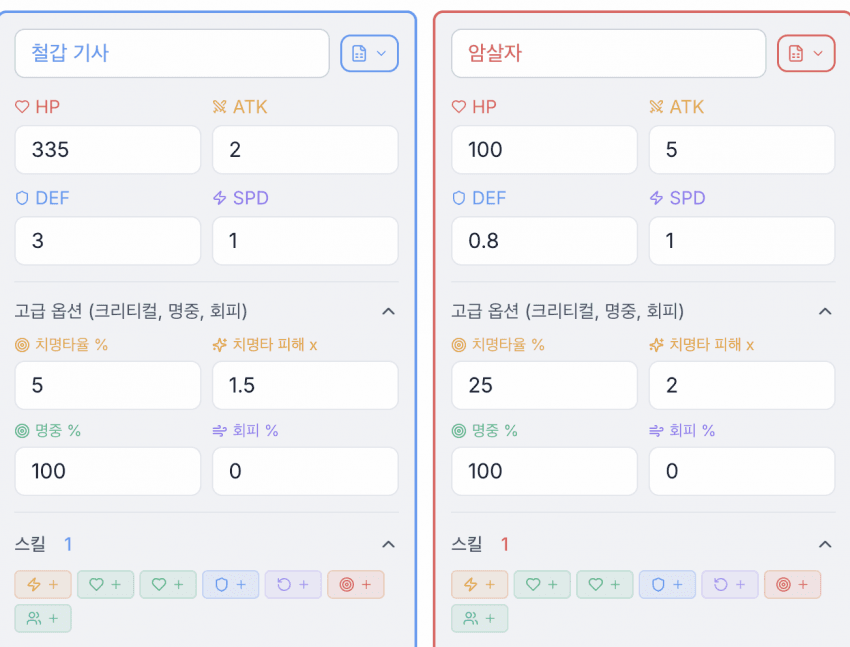Add the lightning skill to 철갑 기사
The image size is (850, 647).
(42, 585)
